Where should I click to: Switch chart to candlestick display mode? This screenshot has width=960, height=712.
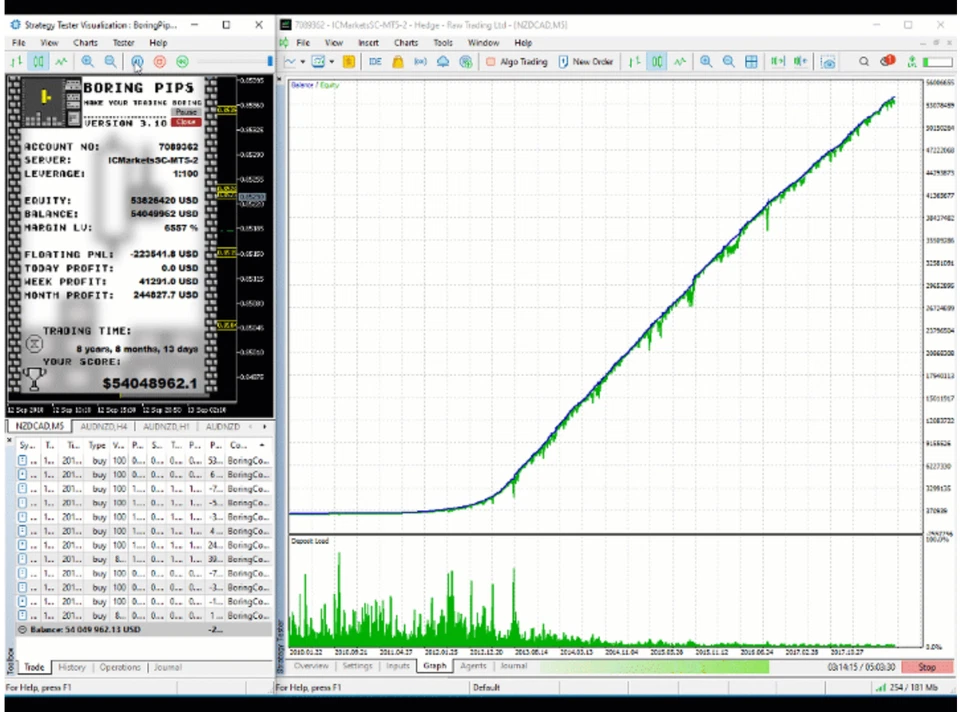[x=656, y=61]
